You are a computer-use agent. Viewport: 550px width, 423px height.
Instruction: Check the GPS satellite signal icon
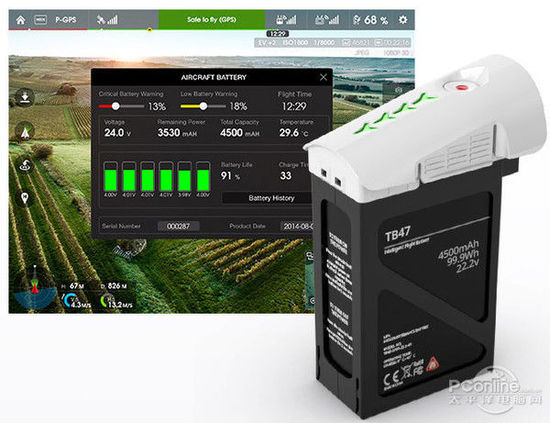coord(107,20)
